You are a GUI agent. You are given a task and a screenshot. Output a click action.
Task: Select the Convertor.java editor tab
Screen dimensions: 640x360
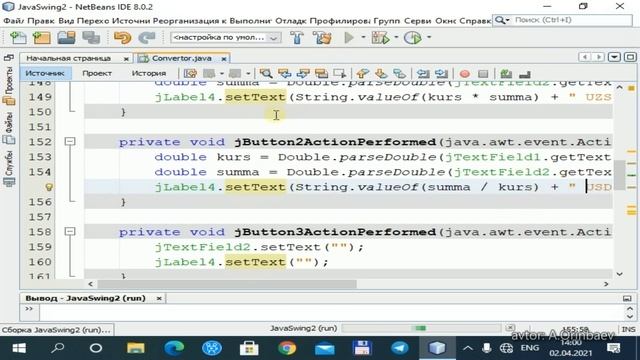182,58
